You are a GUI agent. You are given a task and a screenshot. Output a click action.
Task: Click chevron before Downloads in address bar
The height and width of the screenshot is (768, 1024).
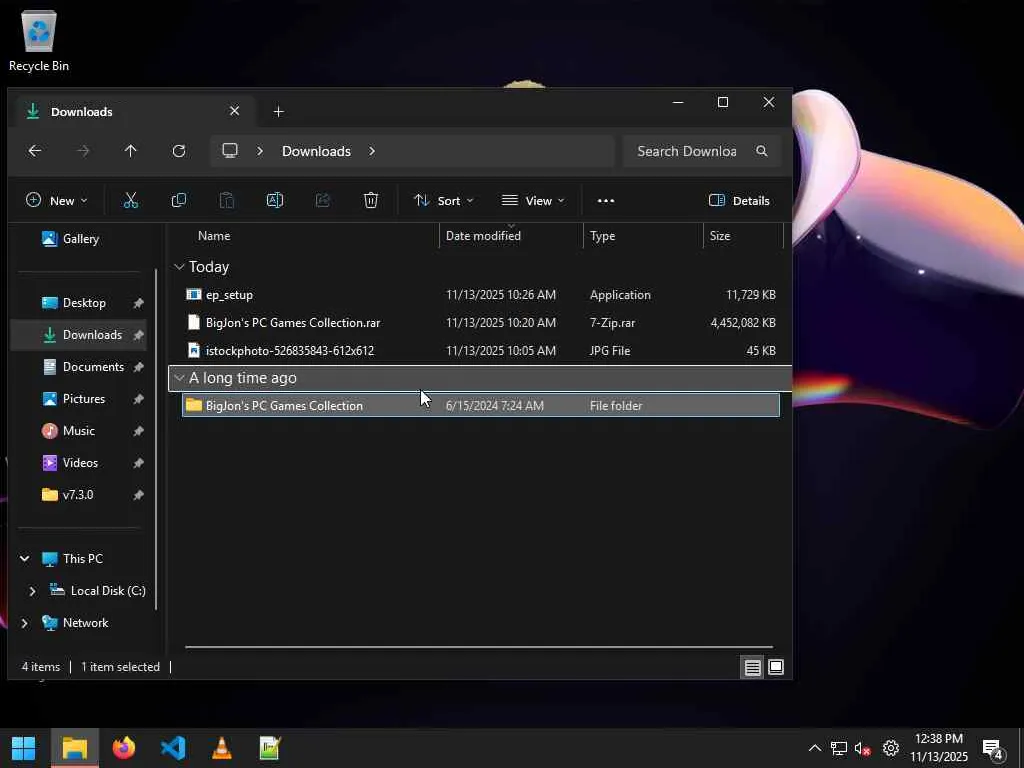[260, 151]
